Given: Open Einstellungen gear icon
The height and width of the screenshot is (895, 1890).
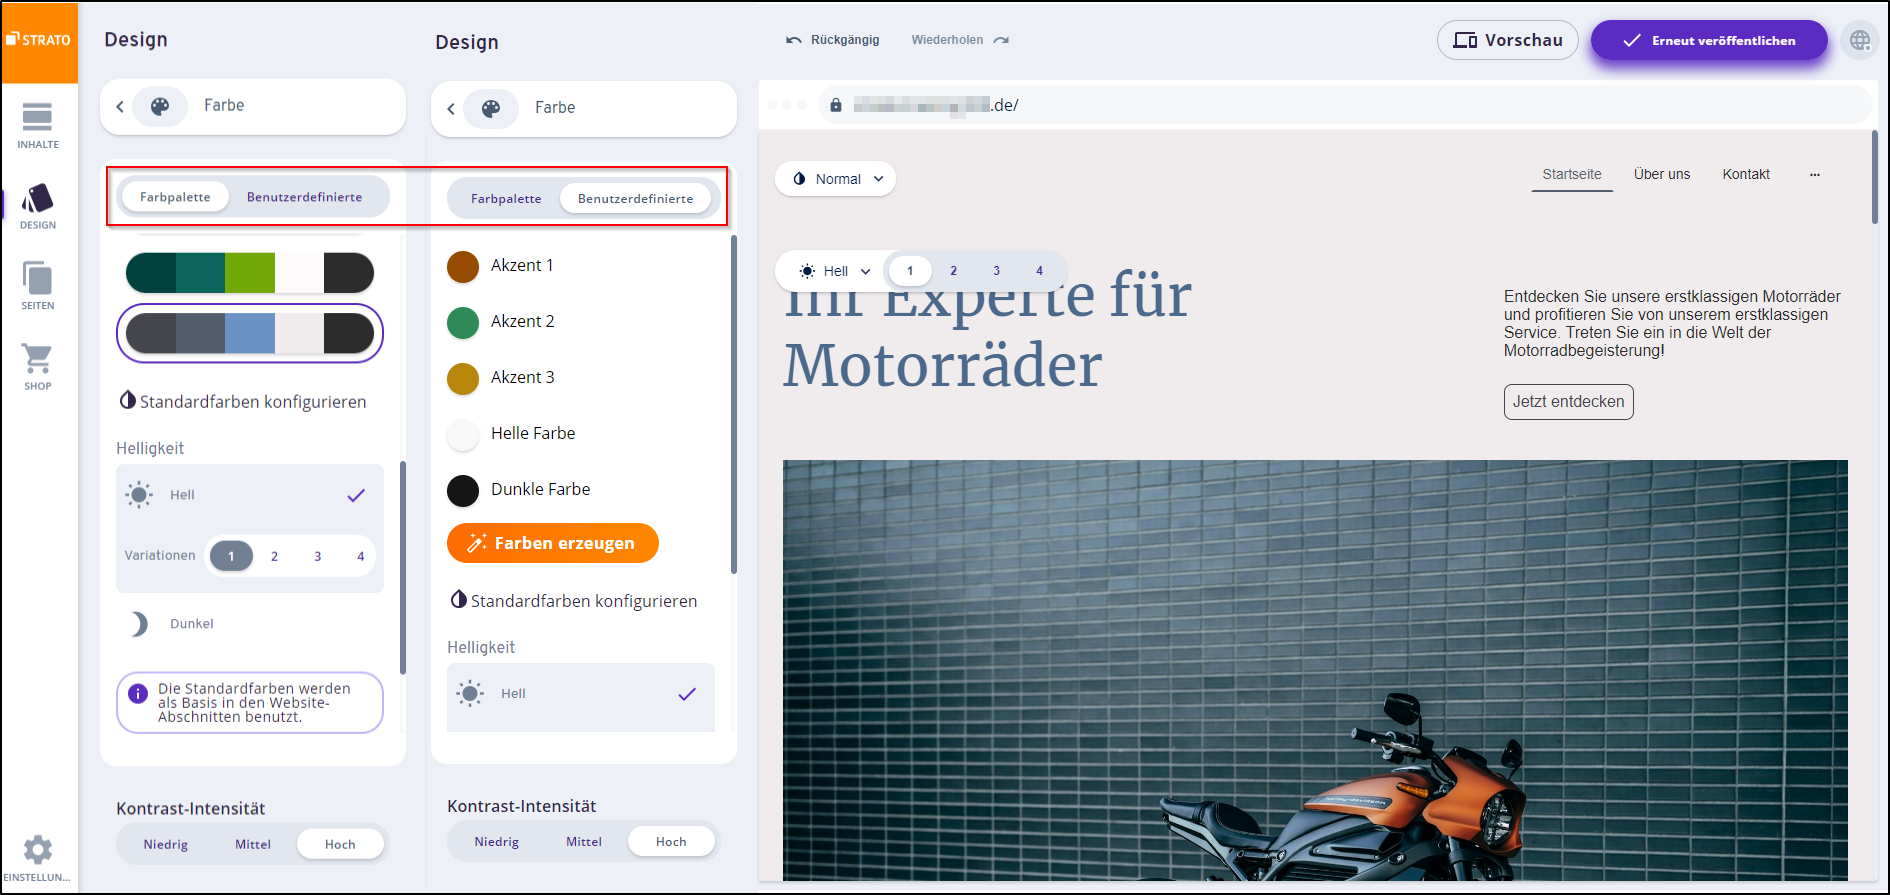Looking at the screenshot, I should tap(38, 851).
